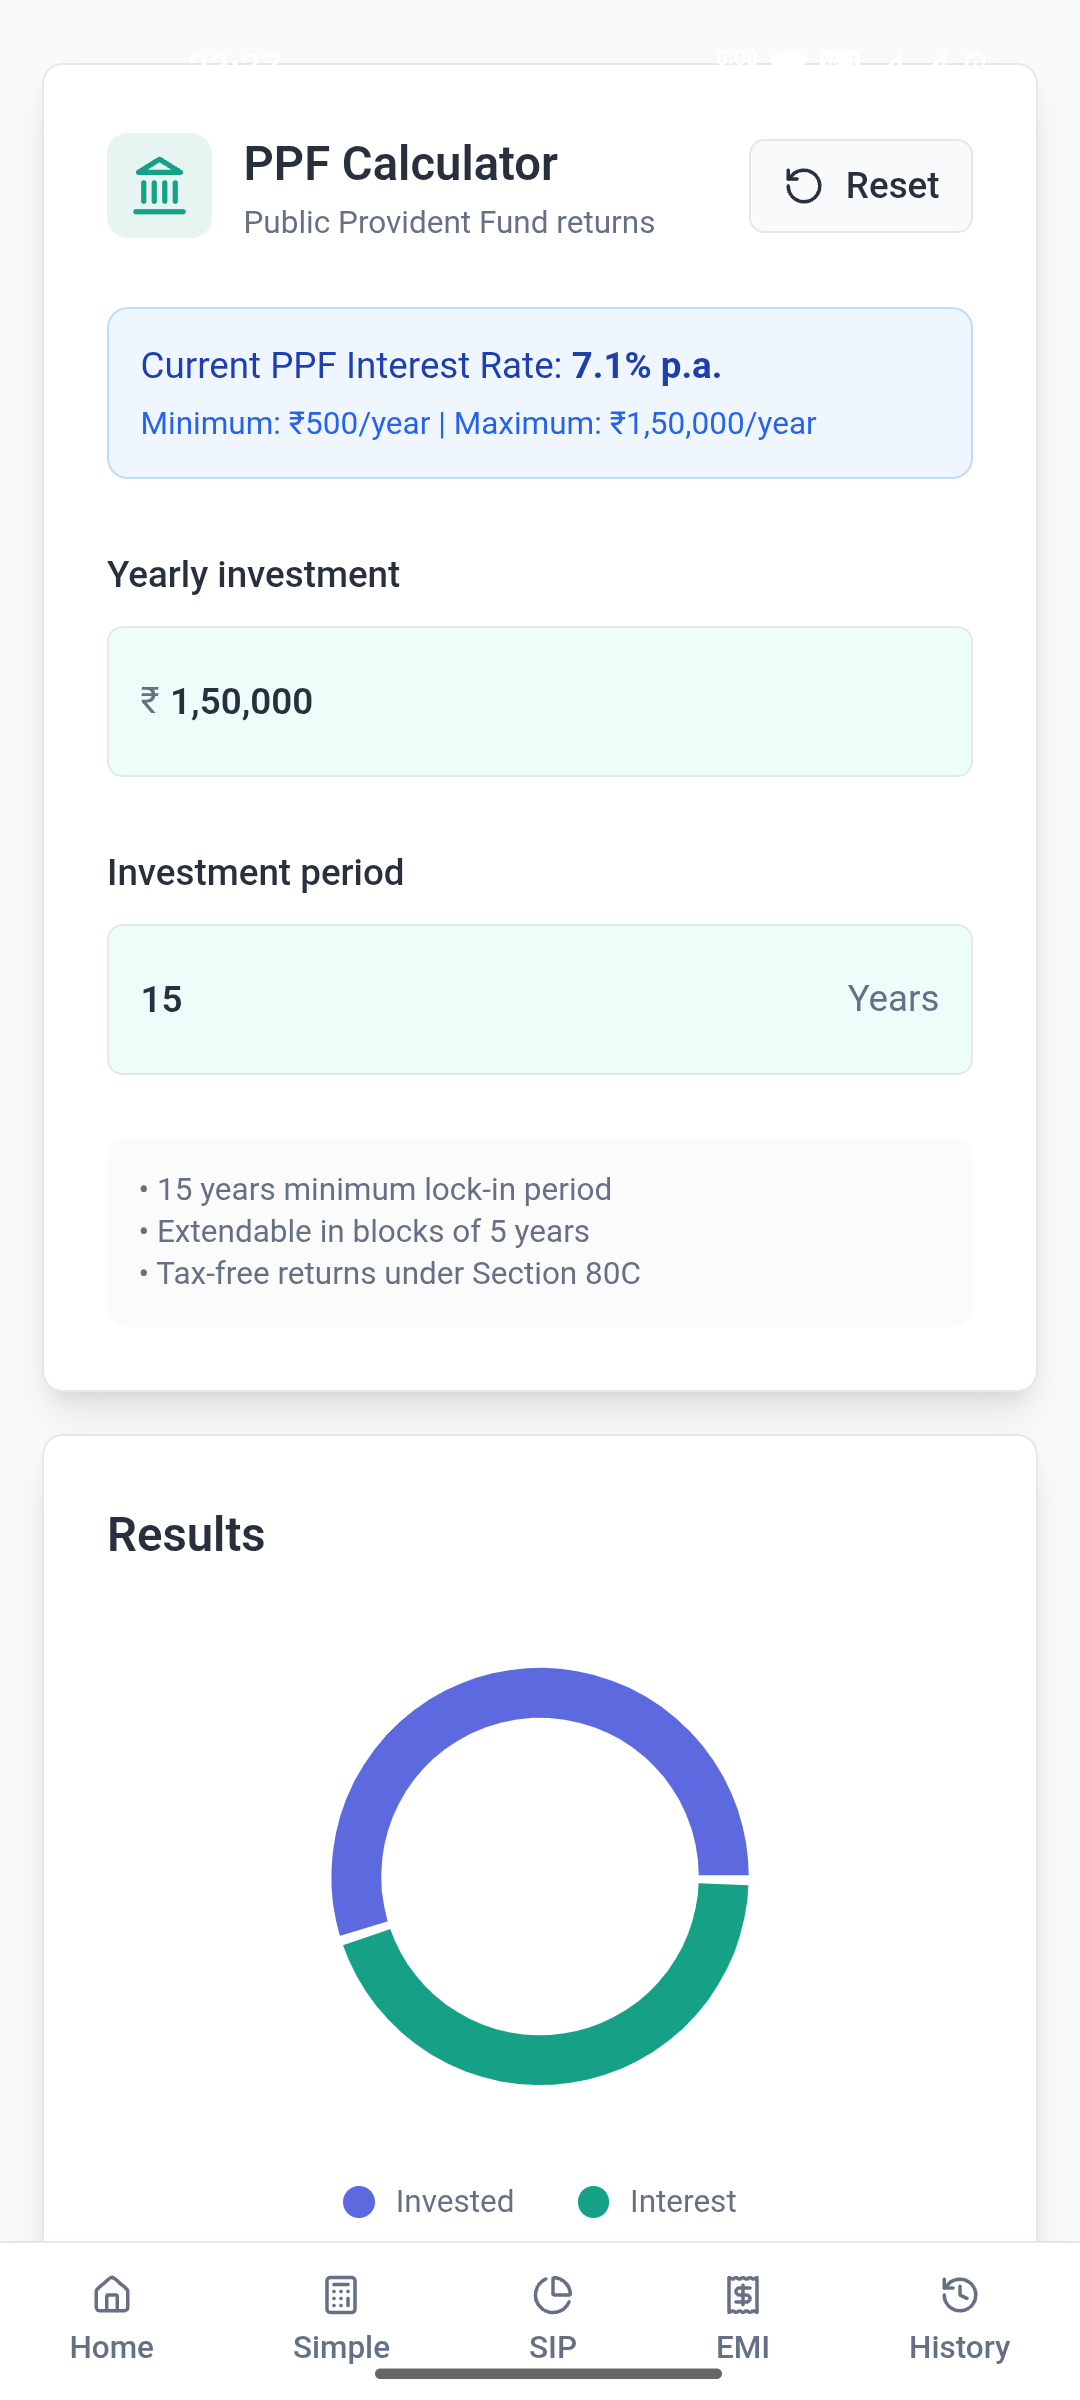Screen dimensions: 1080x2400
Task: Tap the rupee symbol in investment field
Action: tap(150, 701)
